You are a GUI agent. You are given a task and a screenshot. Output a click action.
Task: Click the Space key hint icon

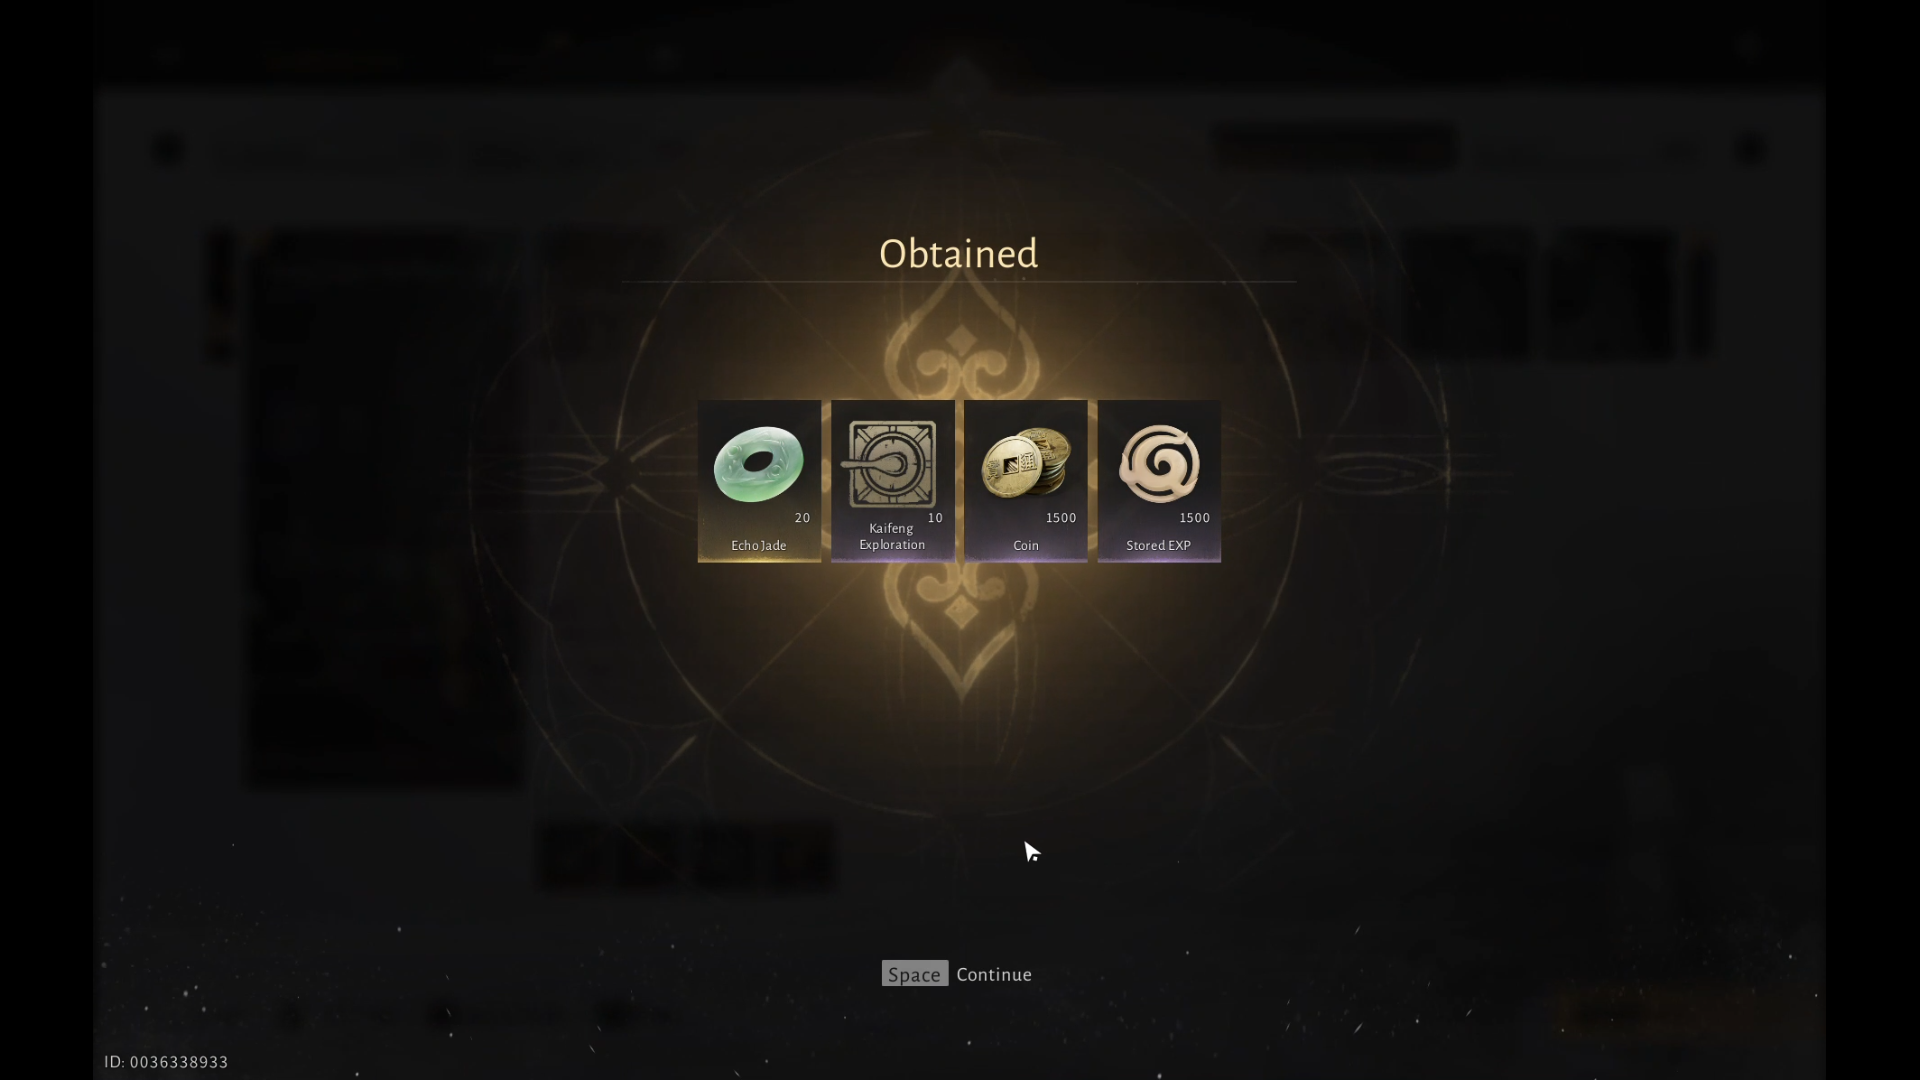(x=914, y=974)
